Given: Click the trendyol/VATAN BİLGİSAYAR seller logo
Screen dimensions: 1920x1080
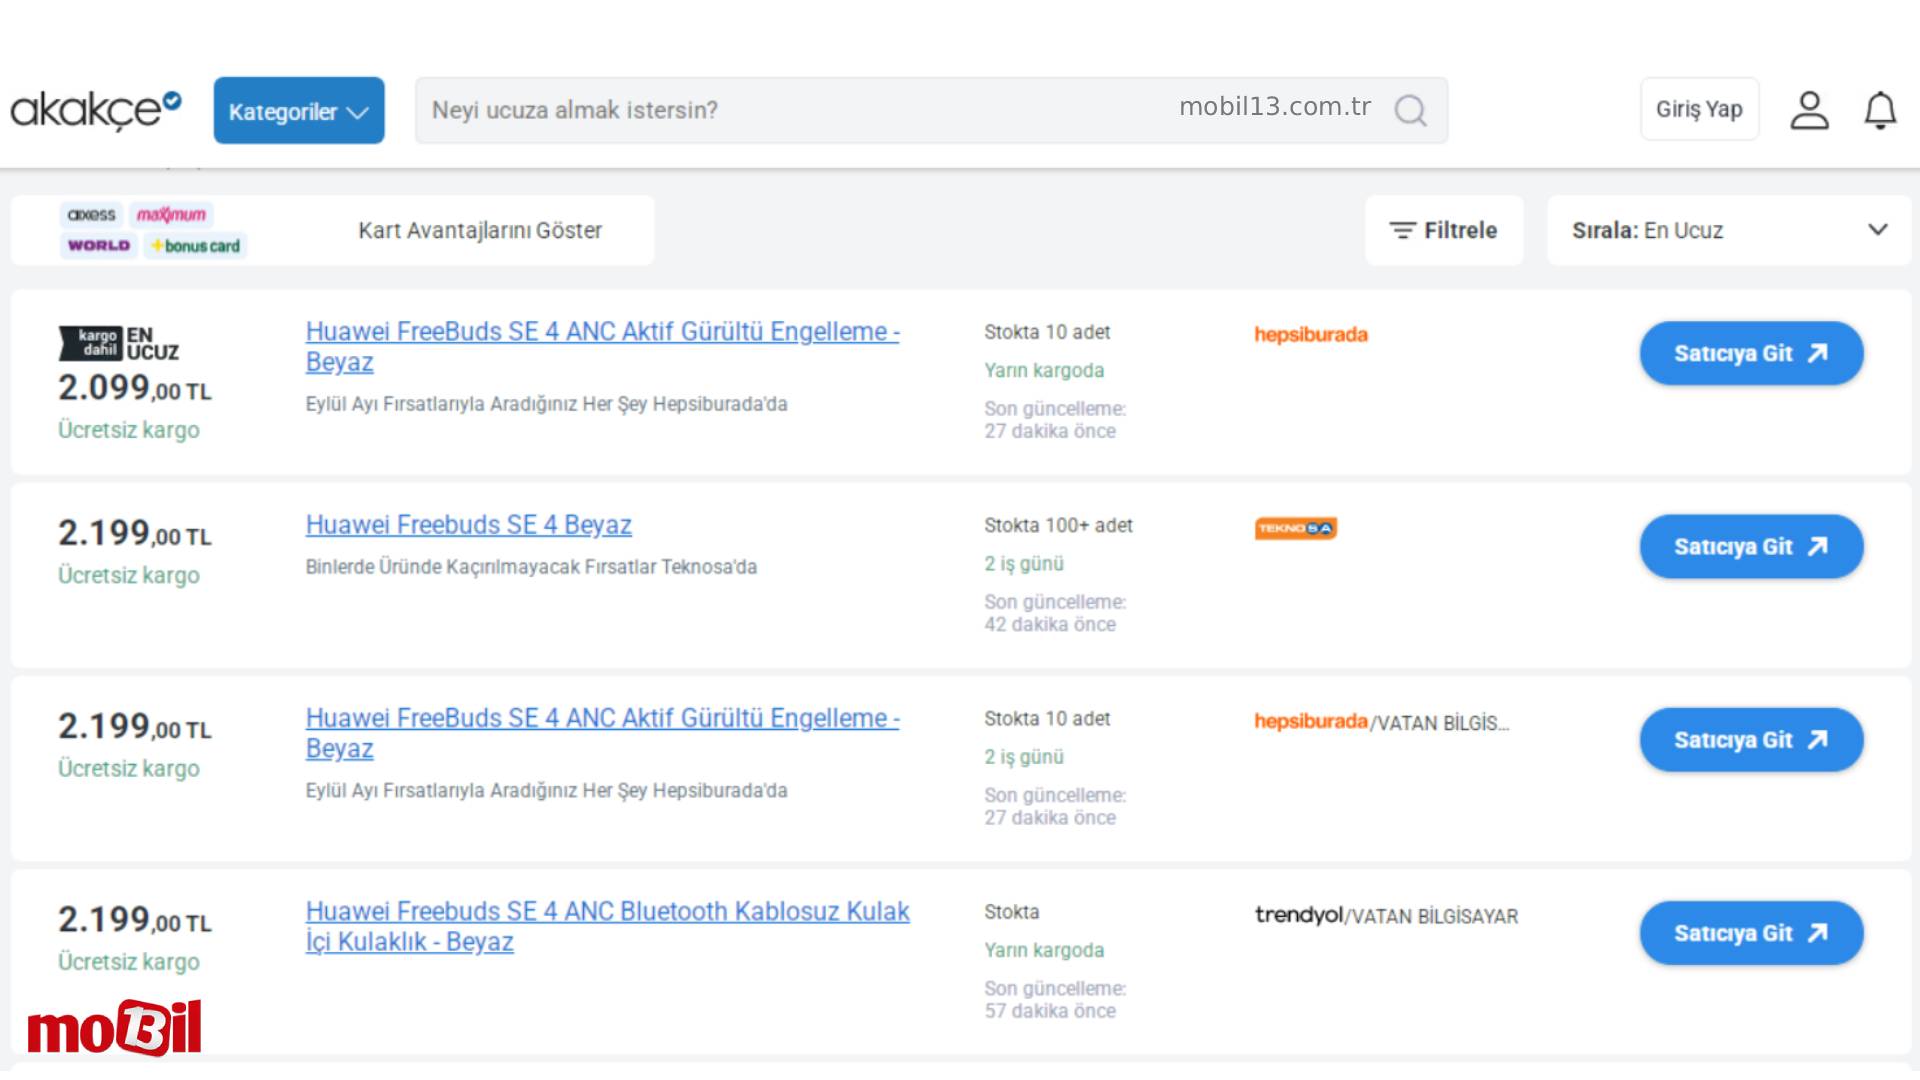Looking at the screenshot, I should point(1386,915).
